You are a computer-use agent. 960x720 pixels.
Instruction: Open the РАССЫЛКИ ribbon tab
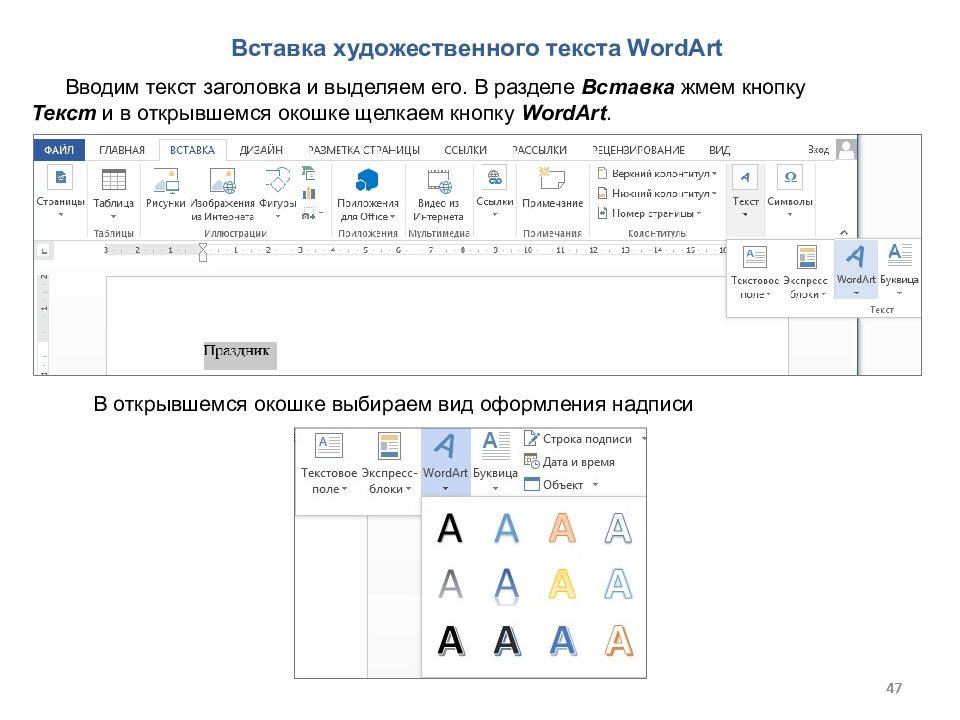click(539, 150)
